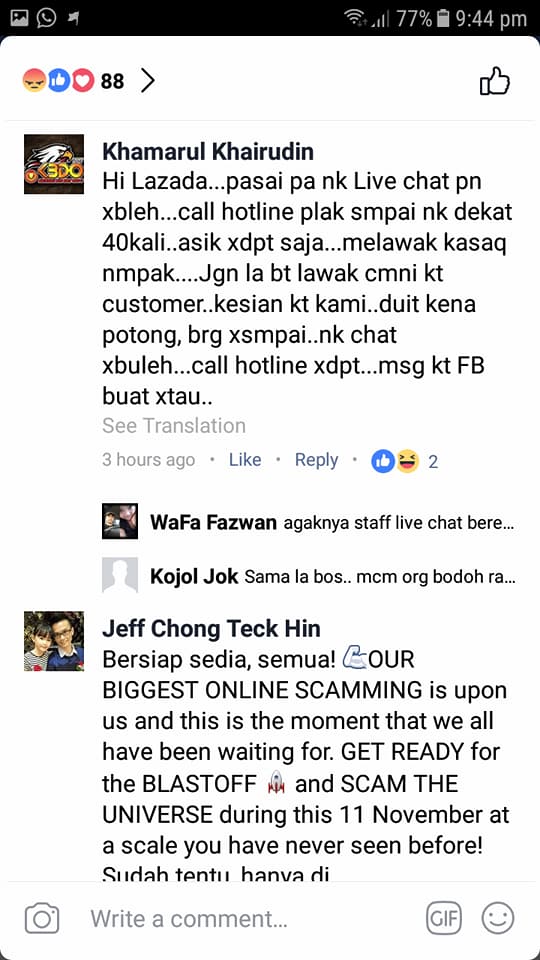Tap the blue like reaction on Khamarul's comment
This screenshot has height=960, width=540.
point(383,460)
